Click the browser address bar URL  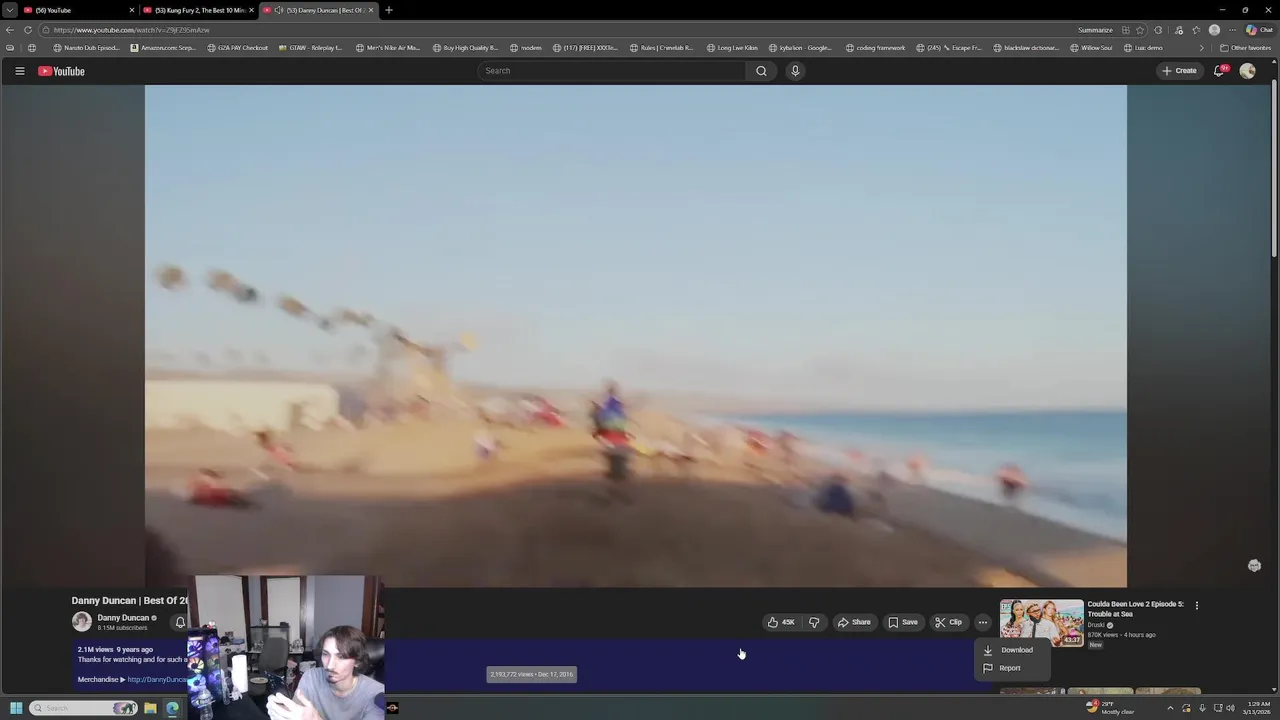(x=131, y=30)
